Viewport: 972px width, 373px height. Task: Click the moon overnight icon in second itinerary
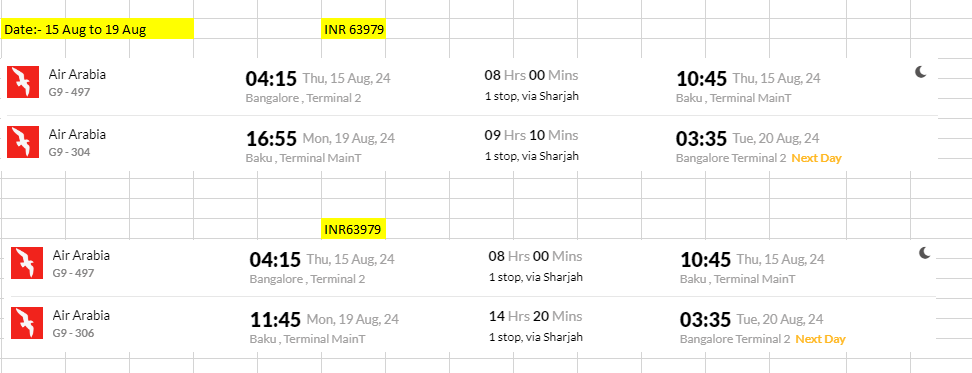tap(925, 253)
